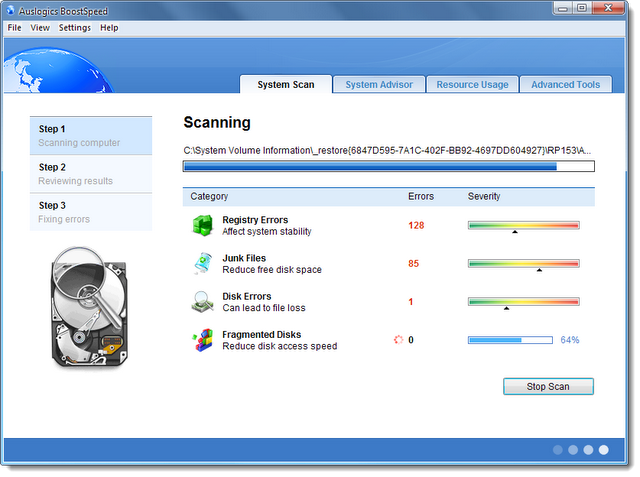Click the Disk Errors count of 1
Screen dimensions: 640x477
[x=411, y=302]
